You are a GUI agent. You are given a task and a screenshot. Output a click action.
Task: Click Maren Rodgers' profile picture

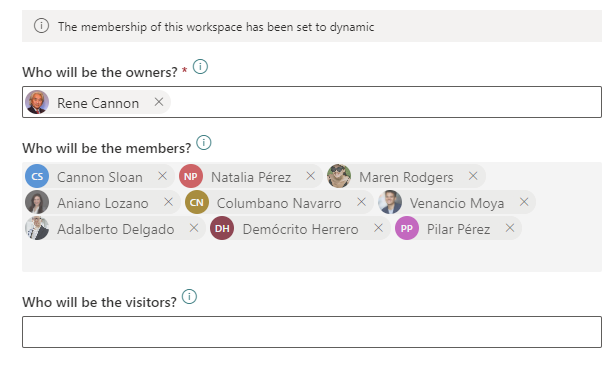[x=339, y=176]
